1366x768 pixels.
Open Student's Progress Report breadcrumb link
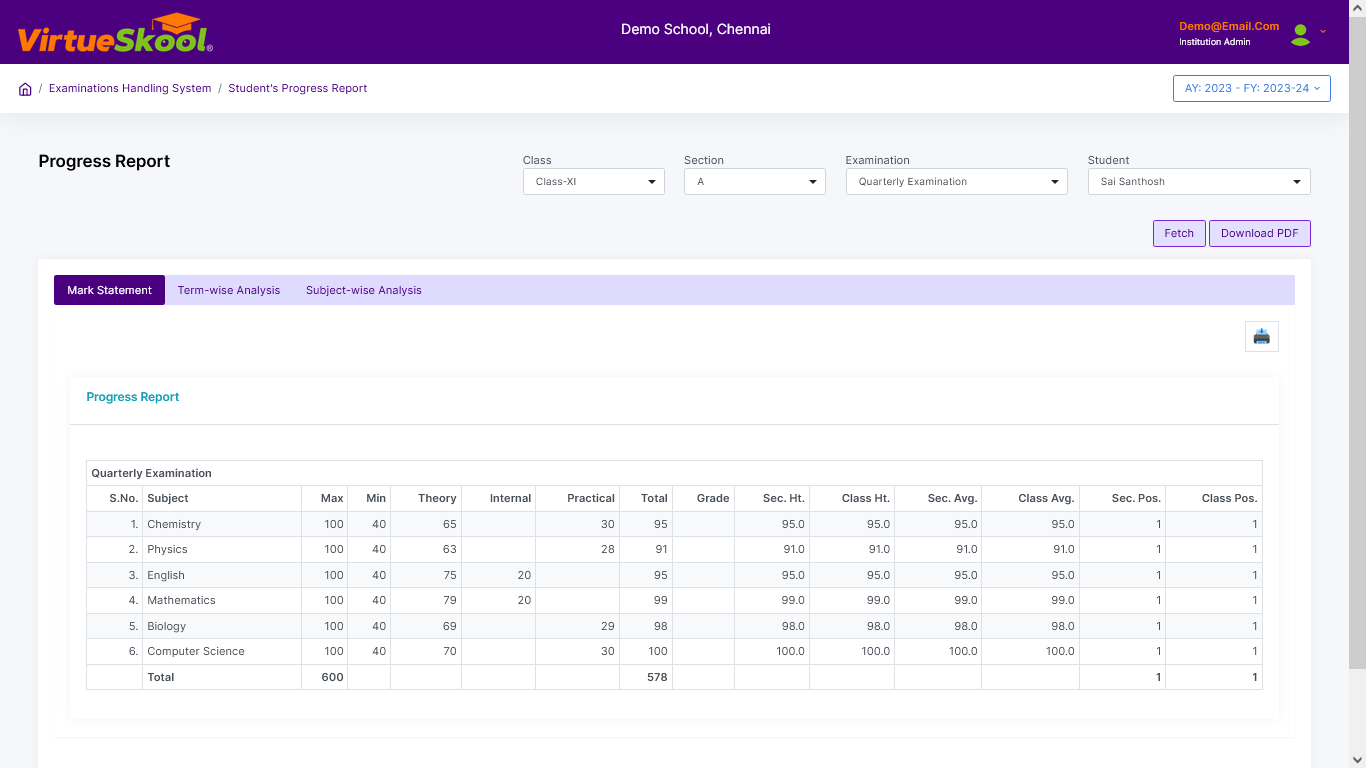[298, 88]
